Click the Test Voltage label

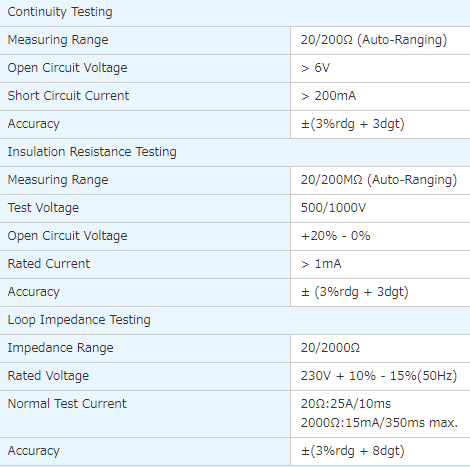[43, 208]
